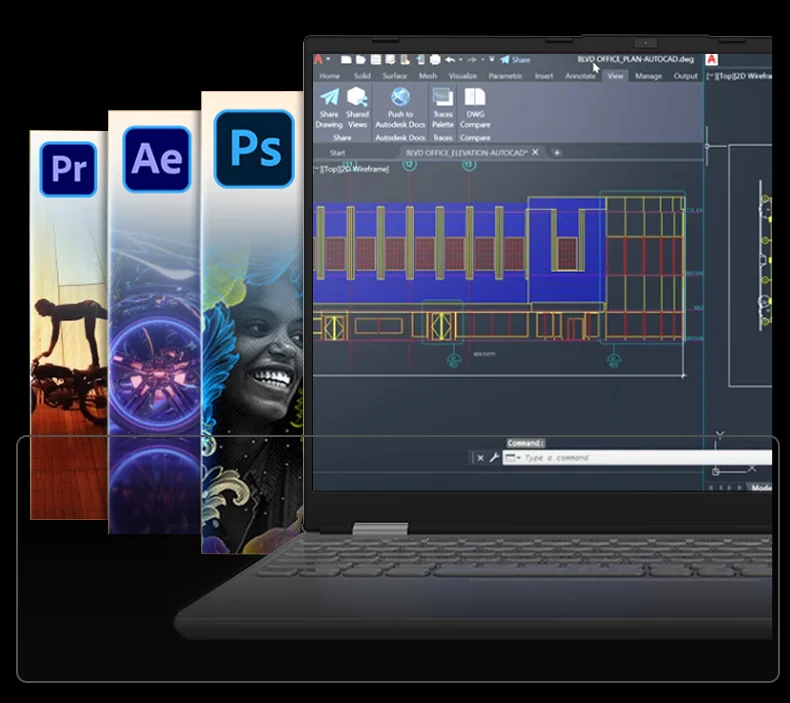Open the Customize Quick Access Toolbar dropdown
790x703 pixels.
click(x=492, y=59)
